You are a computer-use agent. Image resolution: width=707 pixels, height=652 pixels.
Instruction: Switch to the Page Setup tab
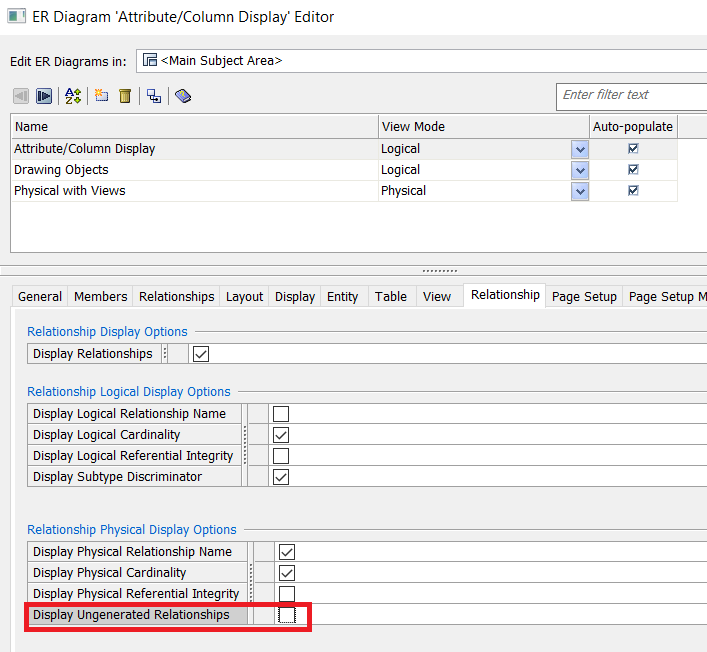coord(584,296)
